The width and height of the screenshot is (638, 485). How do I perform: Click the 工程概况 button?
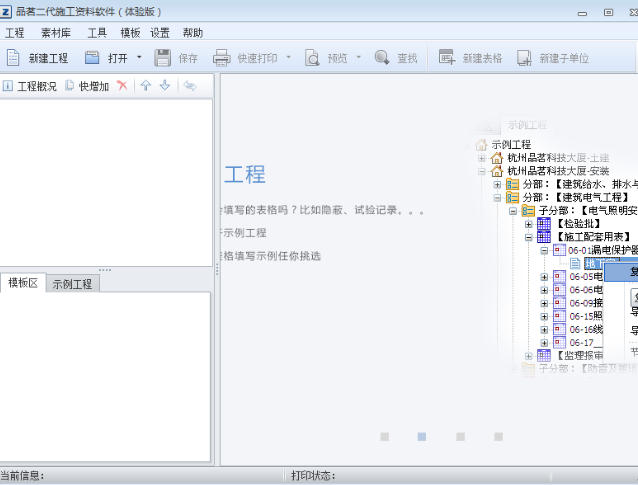tap(30, 86)
